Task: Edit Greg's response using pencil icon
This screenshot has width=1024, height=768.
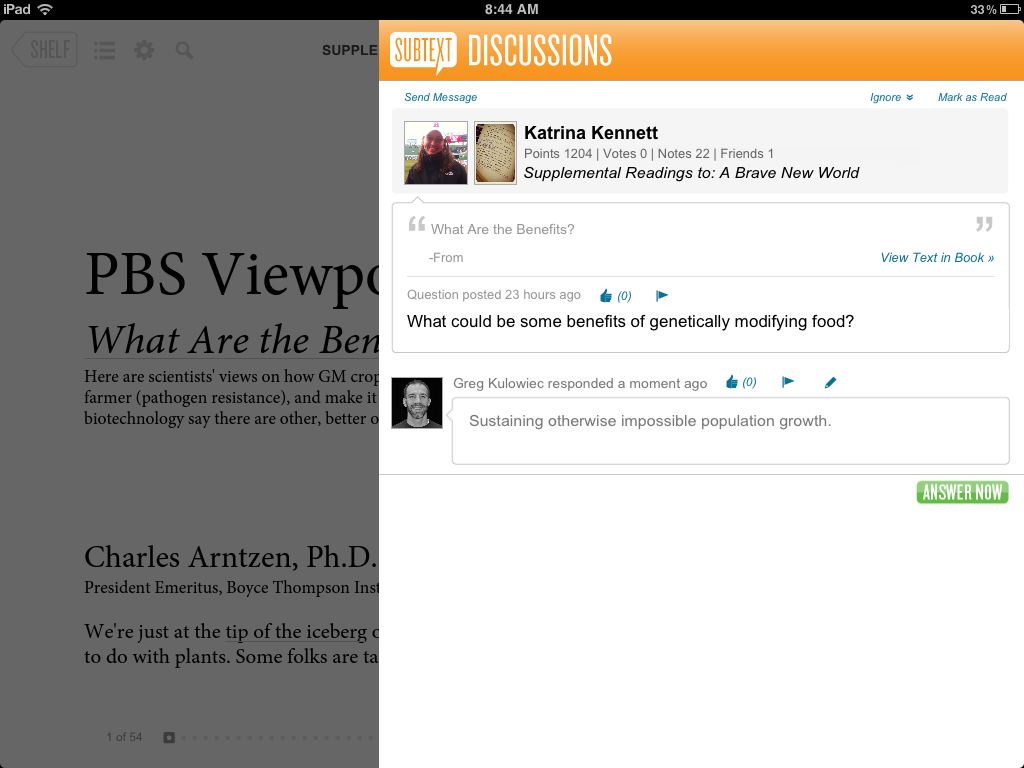Action: point(830,382)
